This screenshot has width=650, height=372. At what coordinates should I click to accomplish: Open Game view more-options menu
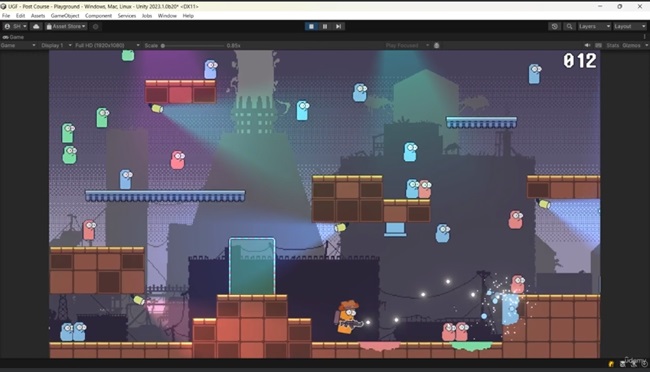click(645, 37)
